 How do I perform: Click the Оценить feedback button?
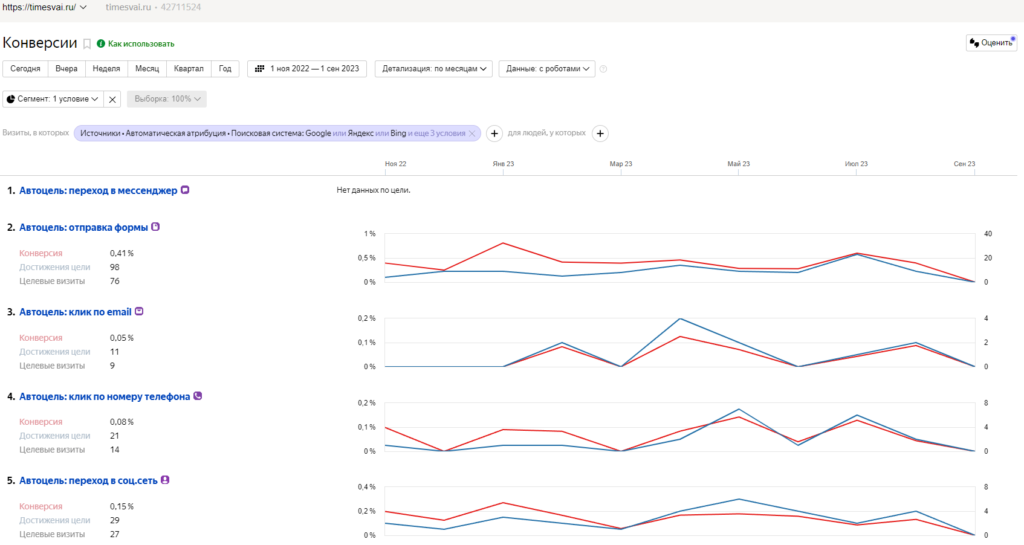[991, 43]
